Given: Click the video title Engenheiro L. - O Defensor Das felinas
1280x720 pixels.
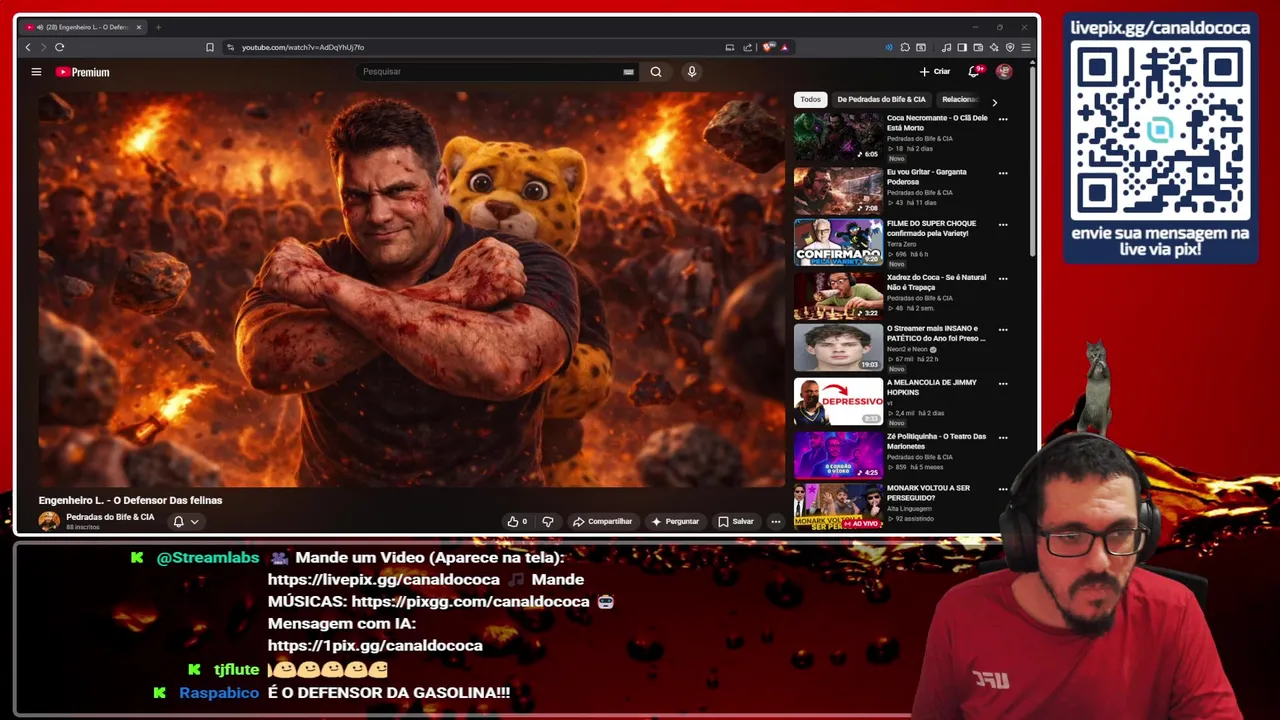Looking at the screenshot, I should point(130,500).
